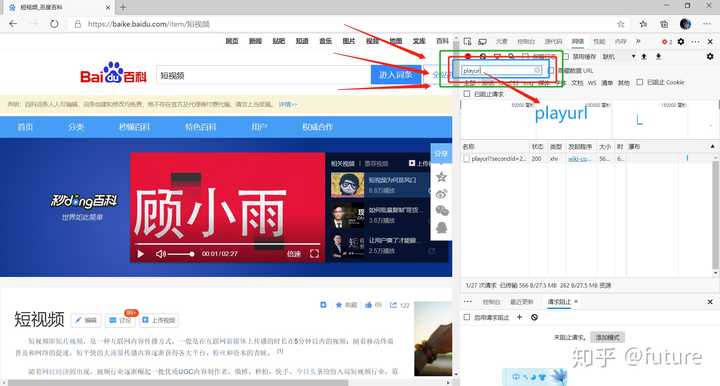Open Console tab in bottom drawer
Screen dimensions: 720x386
tap(491, 302)
